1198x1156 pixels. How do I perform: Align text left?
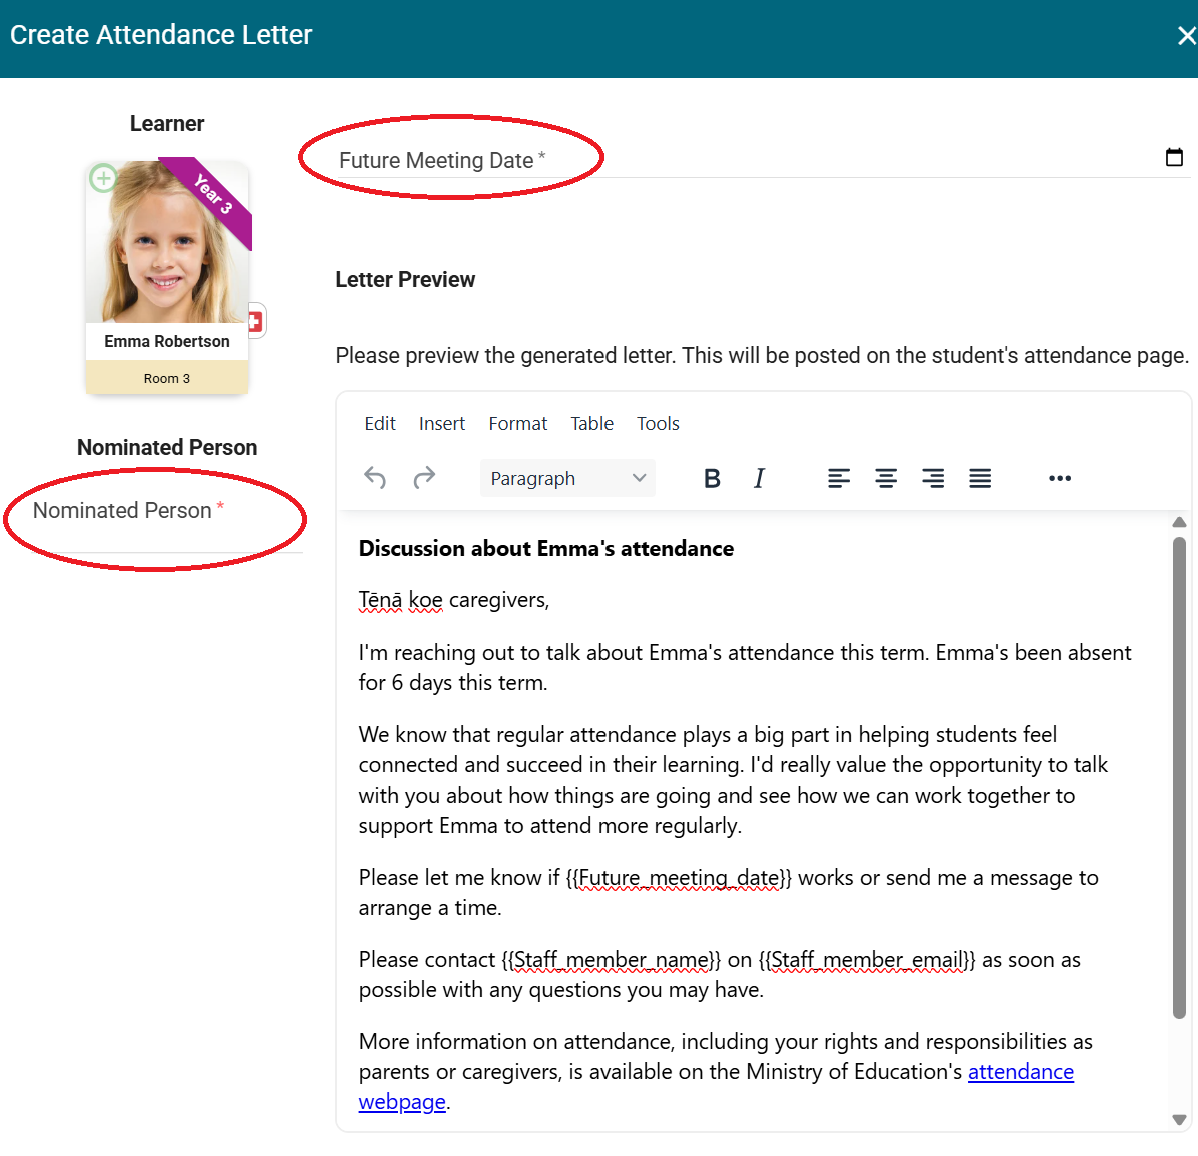[839, 478]
